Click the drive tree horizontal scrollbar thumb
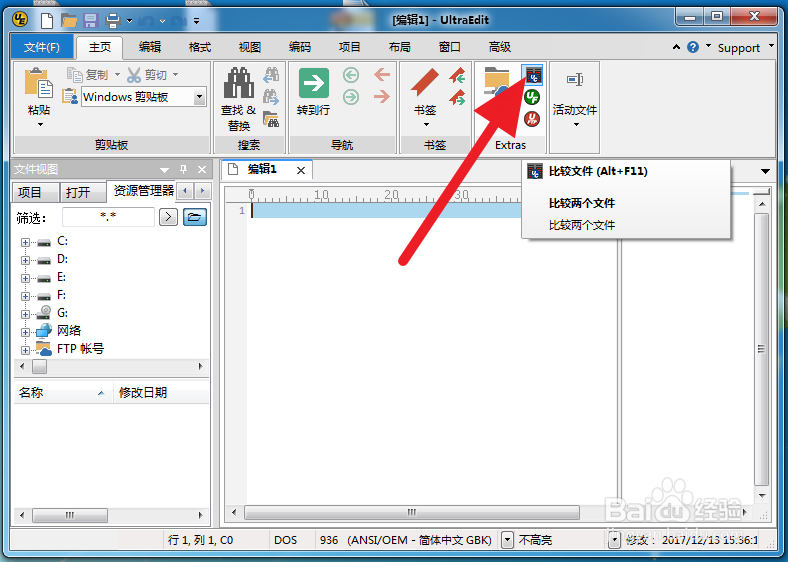The height and width of the screenshot is (562, 788). click(x=40, y=366)
